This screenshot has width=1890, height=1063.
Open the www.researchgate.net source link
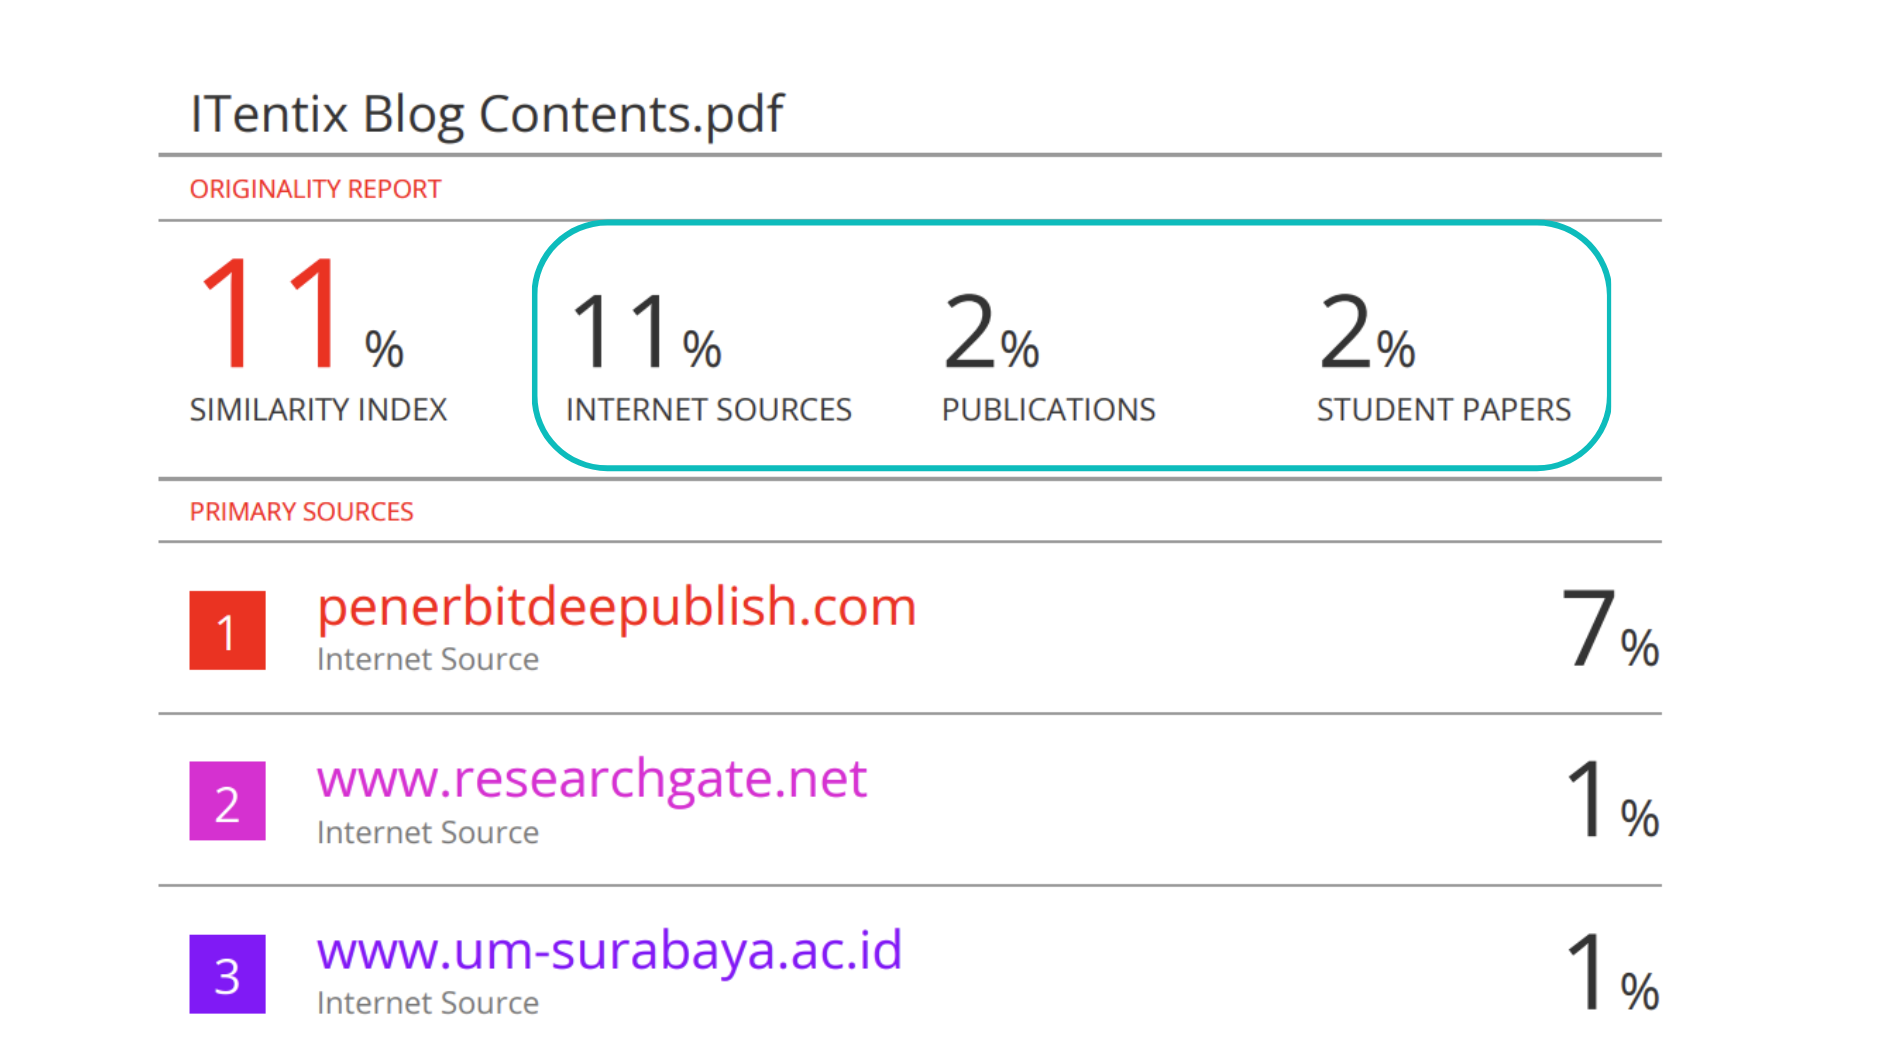pos(591,778)
